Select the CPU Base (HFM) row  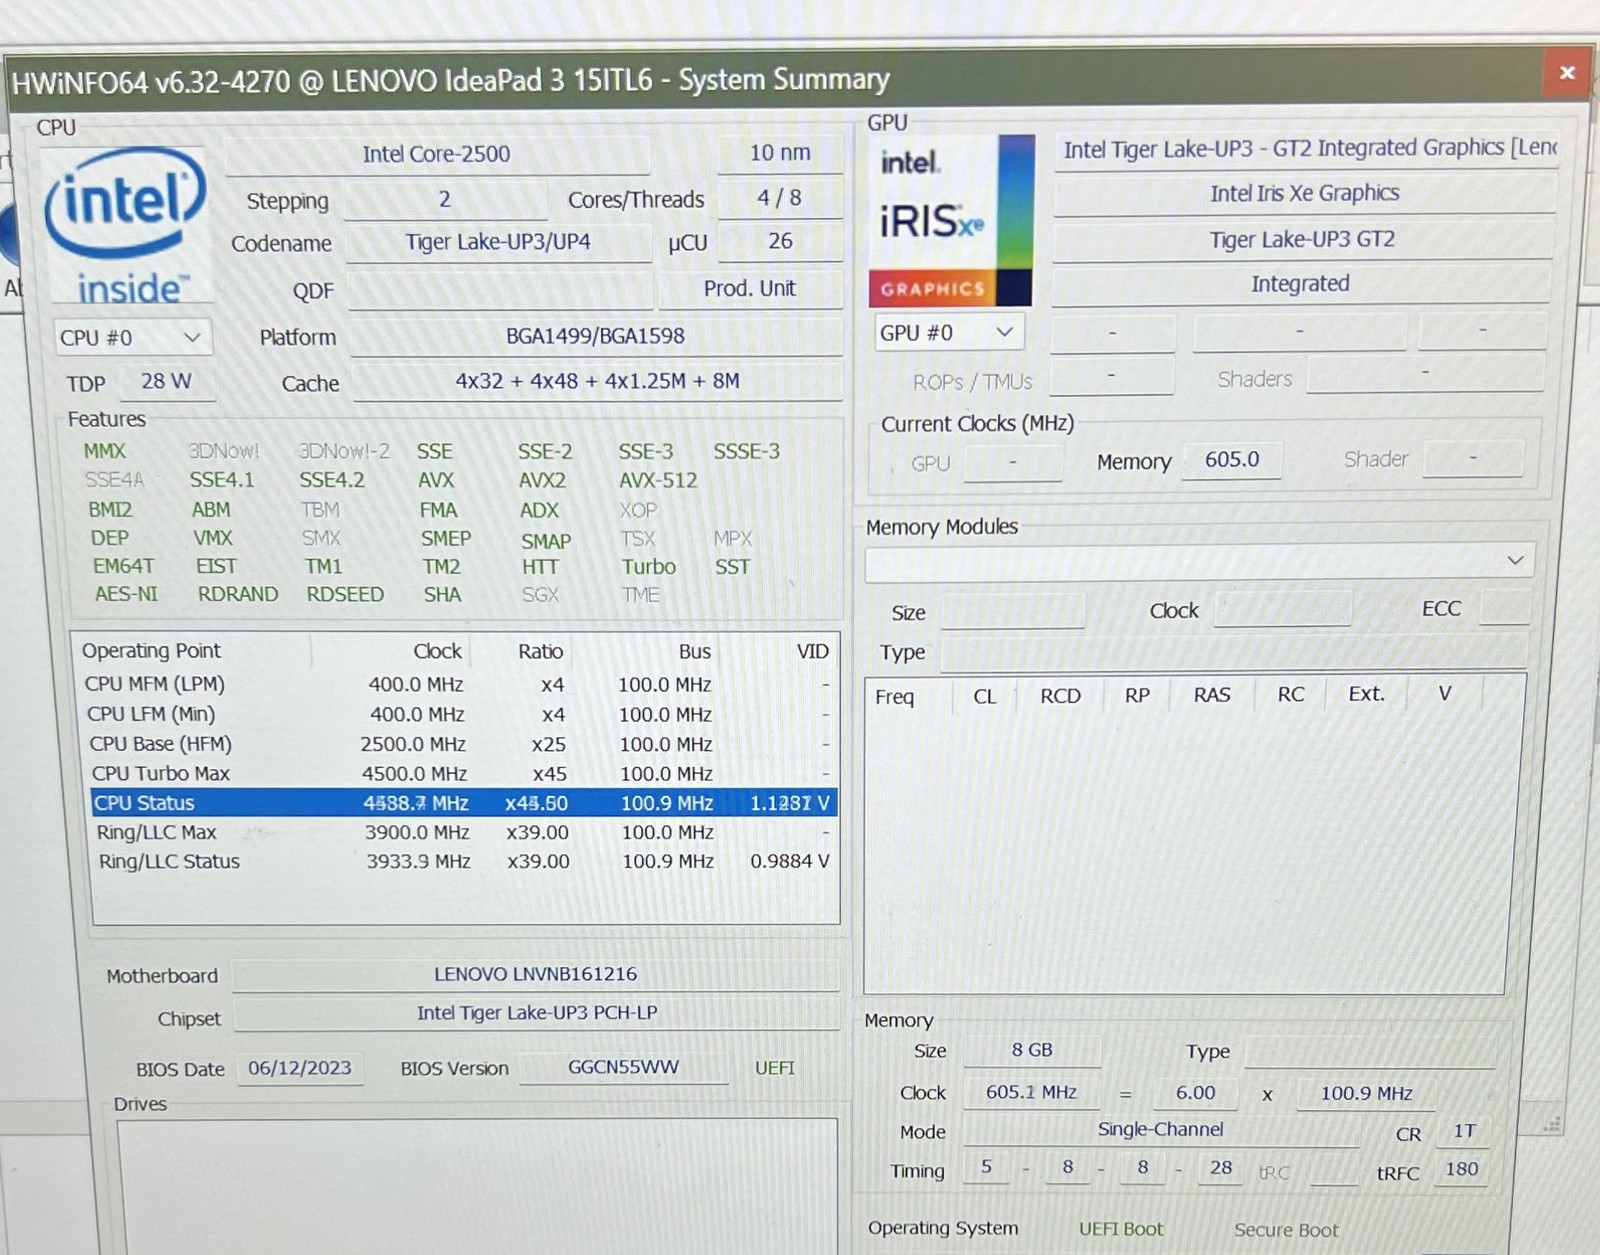[461, 745]
